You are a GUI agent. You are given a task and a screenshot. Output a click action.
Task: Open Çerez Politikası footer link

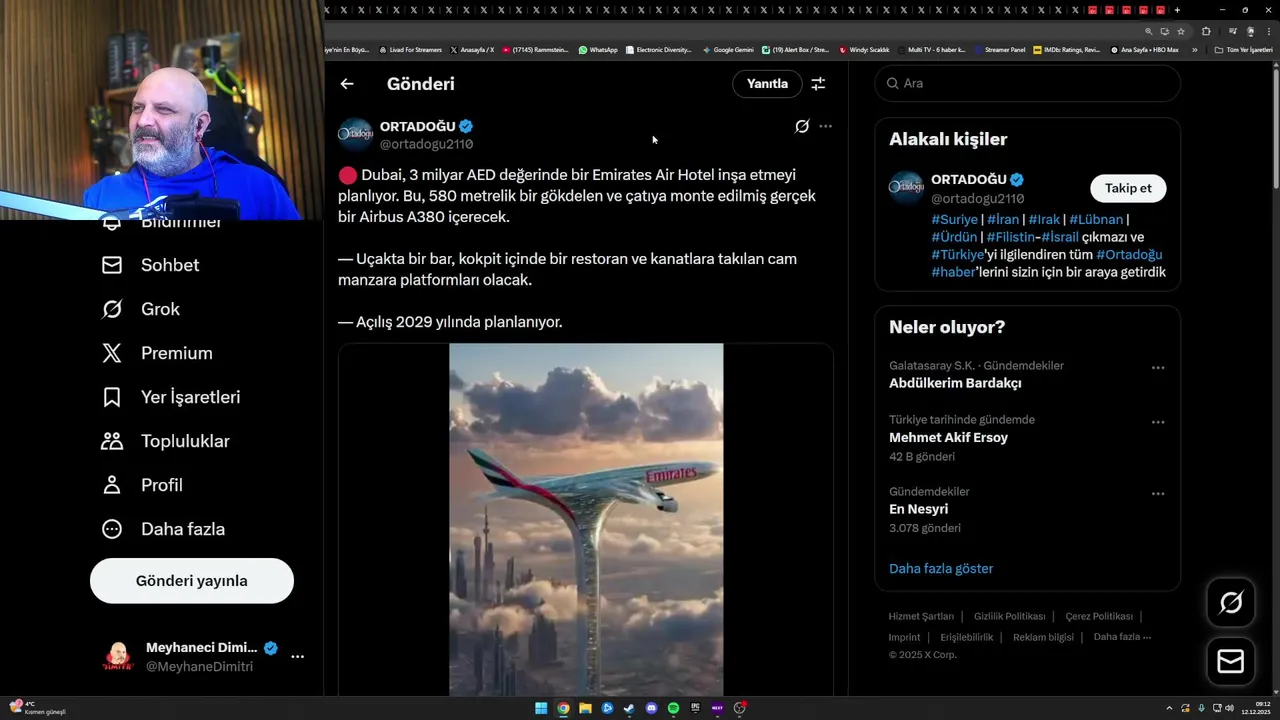coord(1099,616)
